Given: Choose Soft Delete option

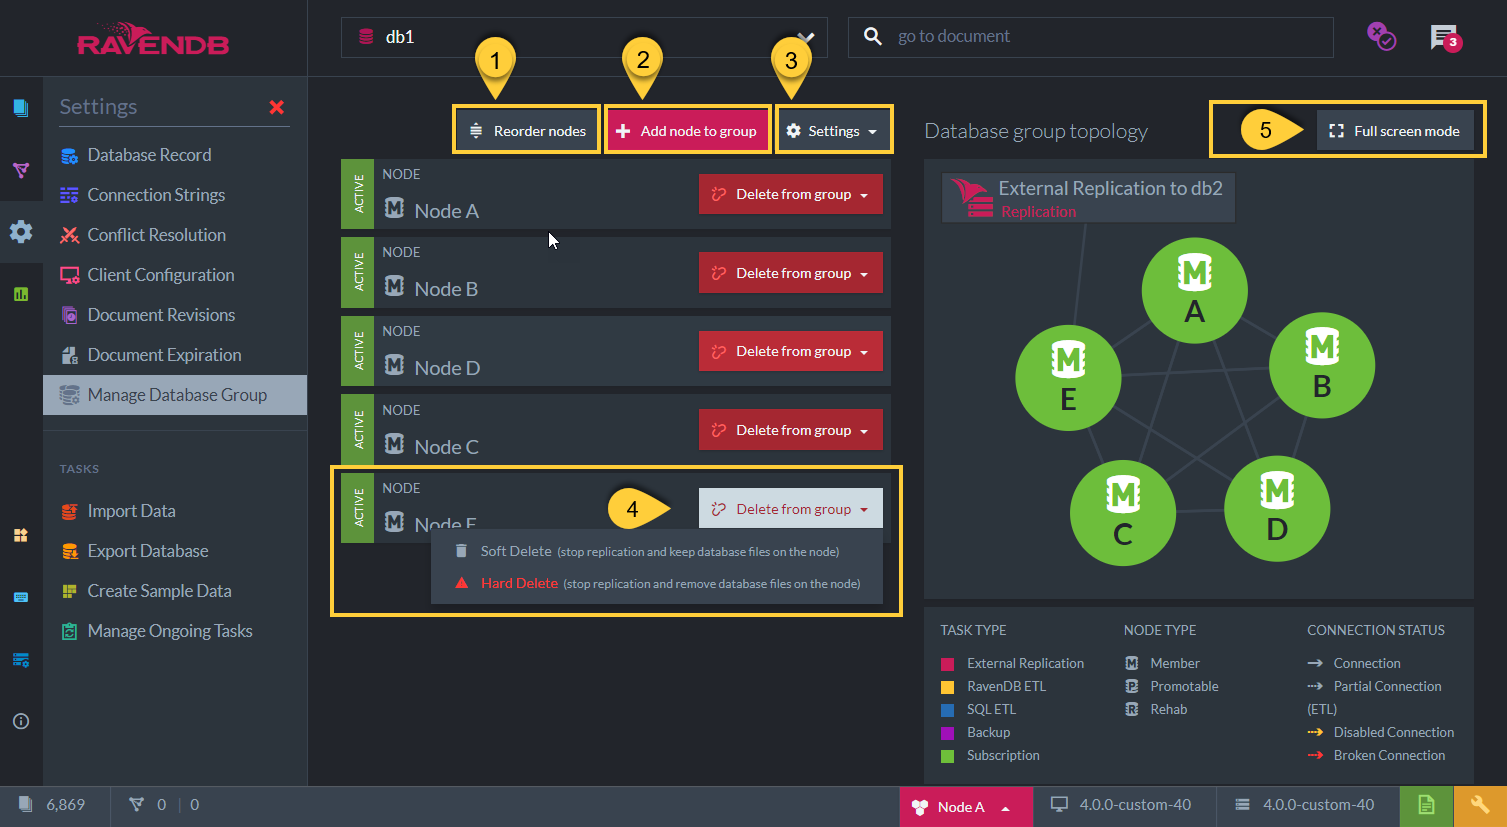Looking at the screenshot, I should point(657,551).
